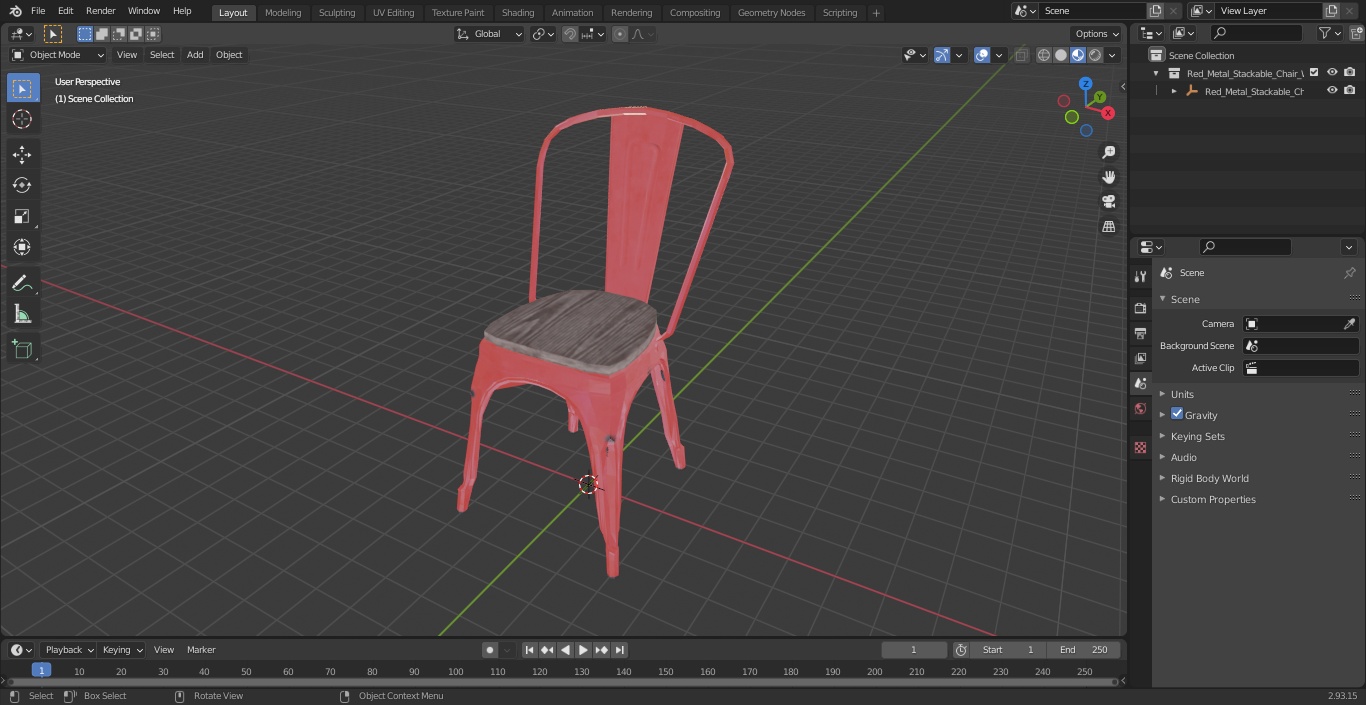The height and width of the screenshot is (705, 1366).
Task: Select the Scale tool
Action: (22, 216)
